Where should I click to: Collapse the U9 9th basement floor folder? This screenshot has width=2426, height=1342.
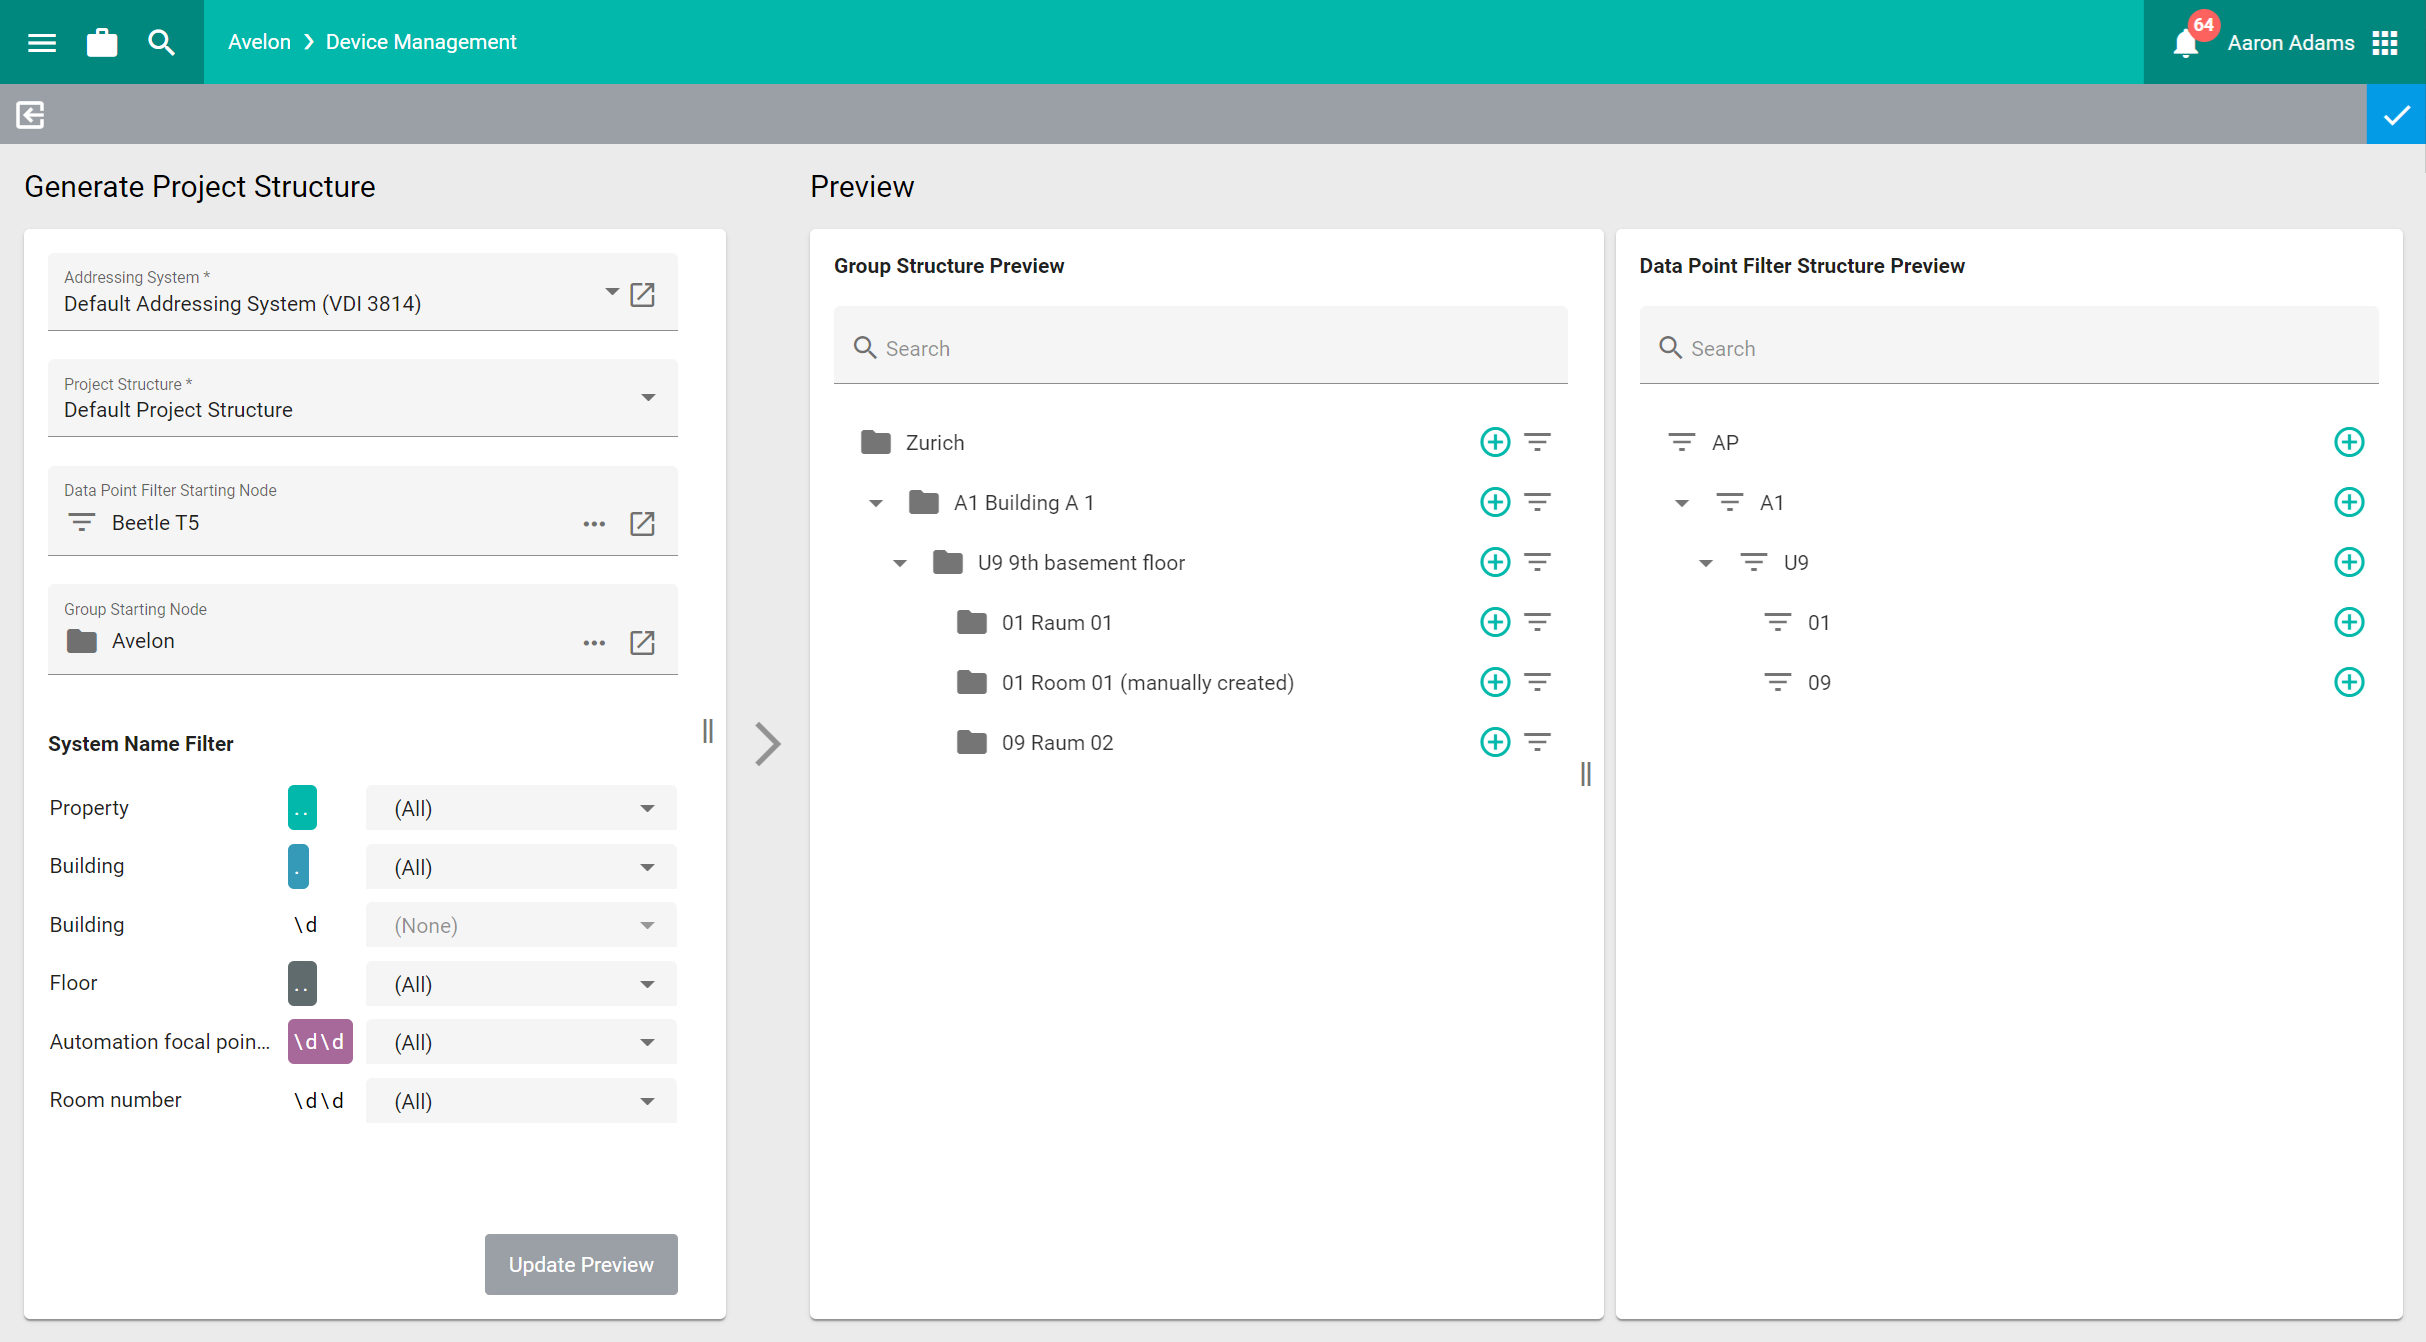(900, 563)
